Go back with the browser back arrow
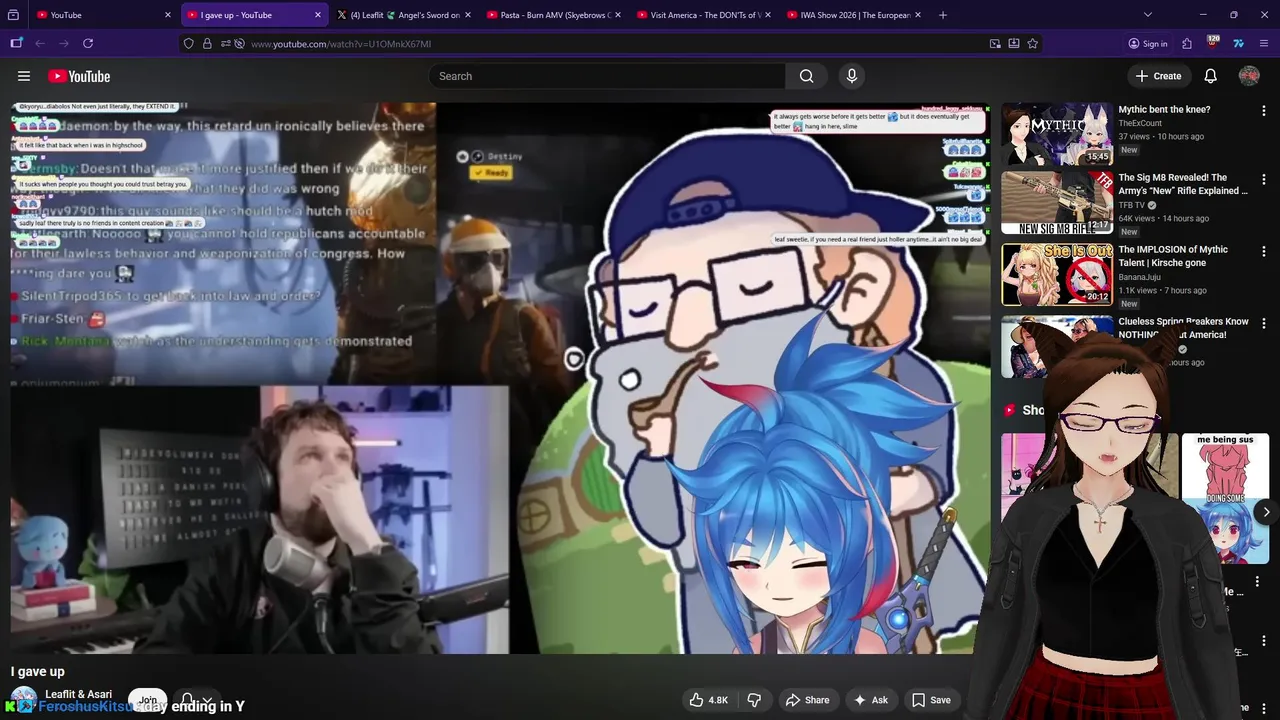Image resolution: width=1280 pixels, height=720 pixels. pos(40,43)
